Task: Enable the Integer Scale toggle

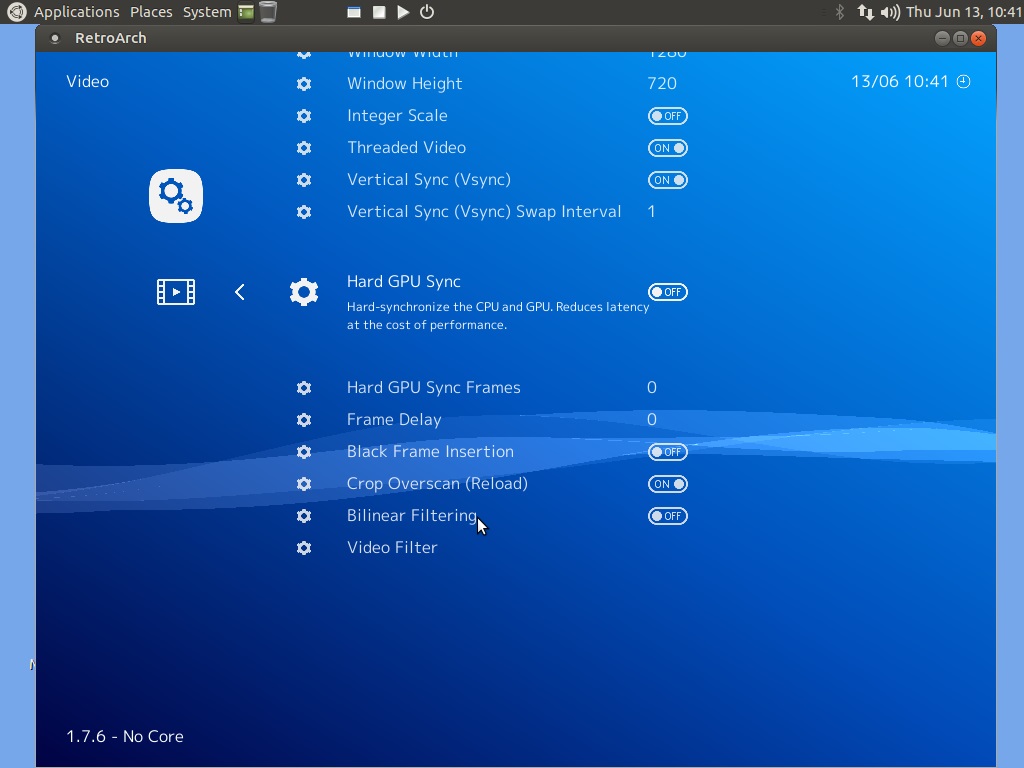Action: click(667, 116)
